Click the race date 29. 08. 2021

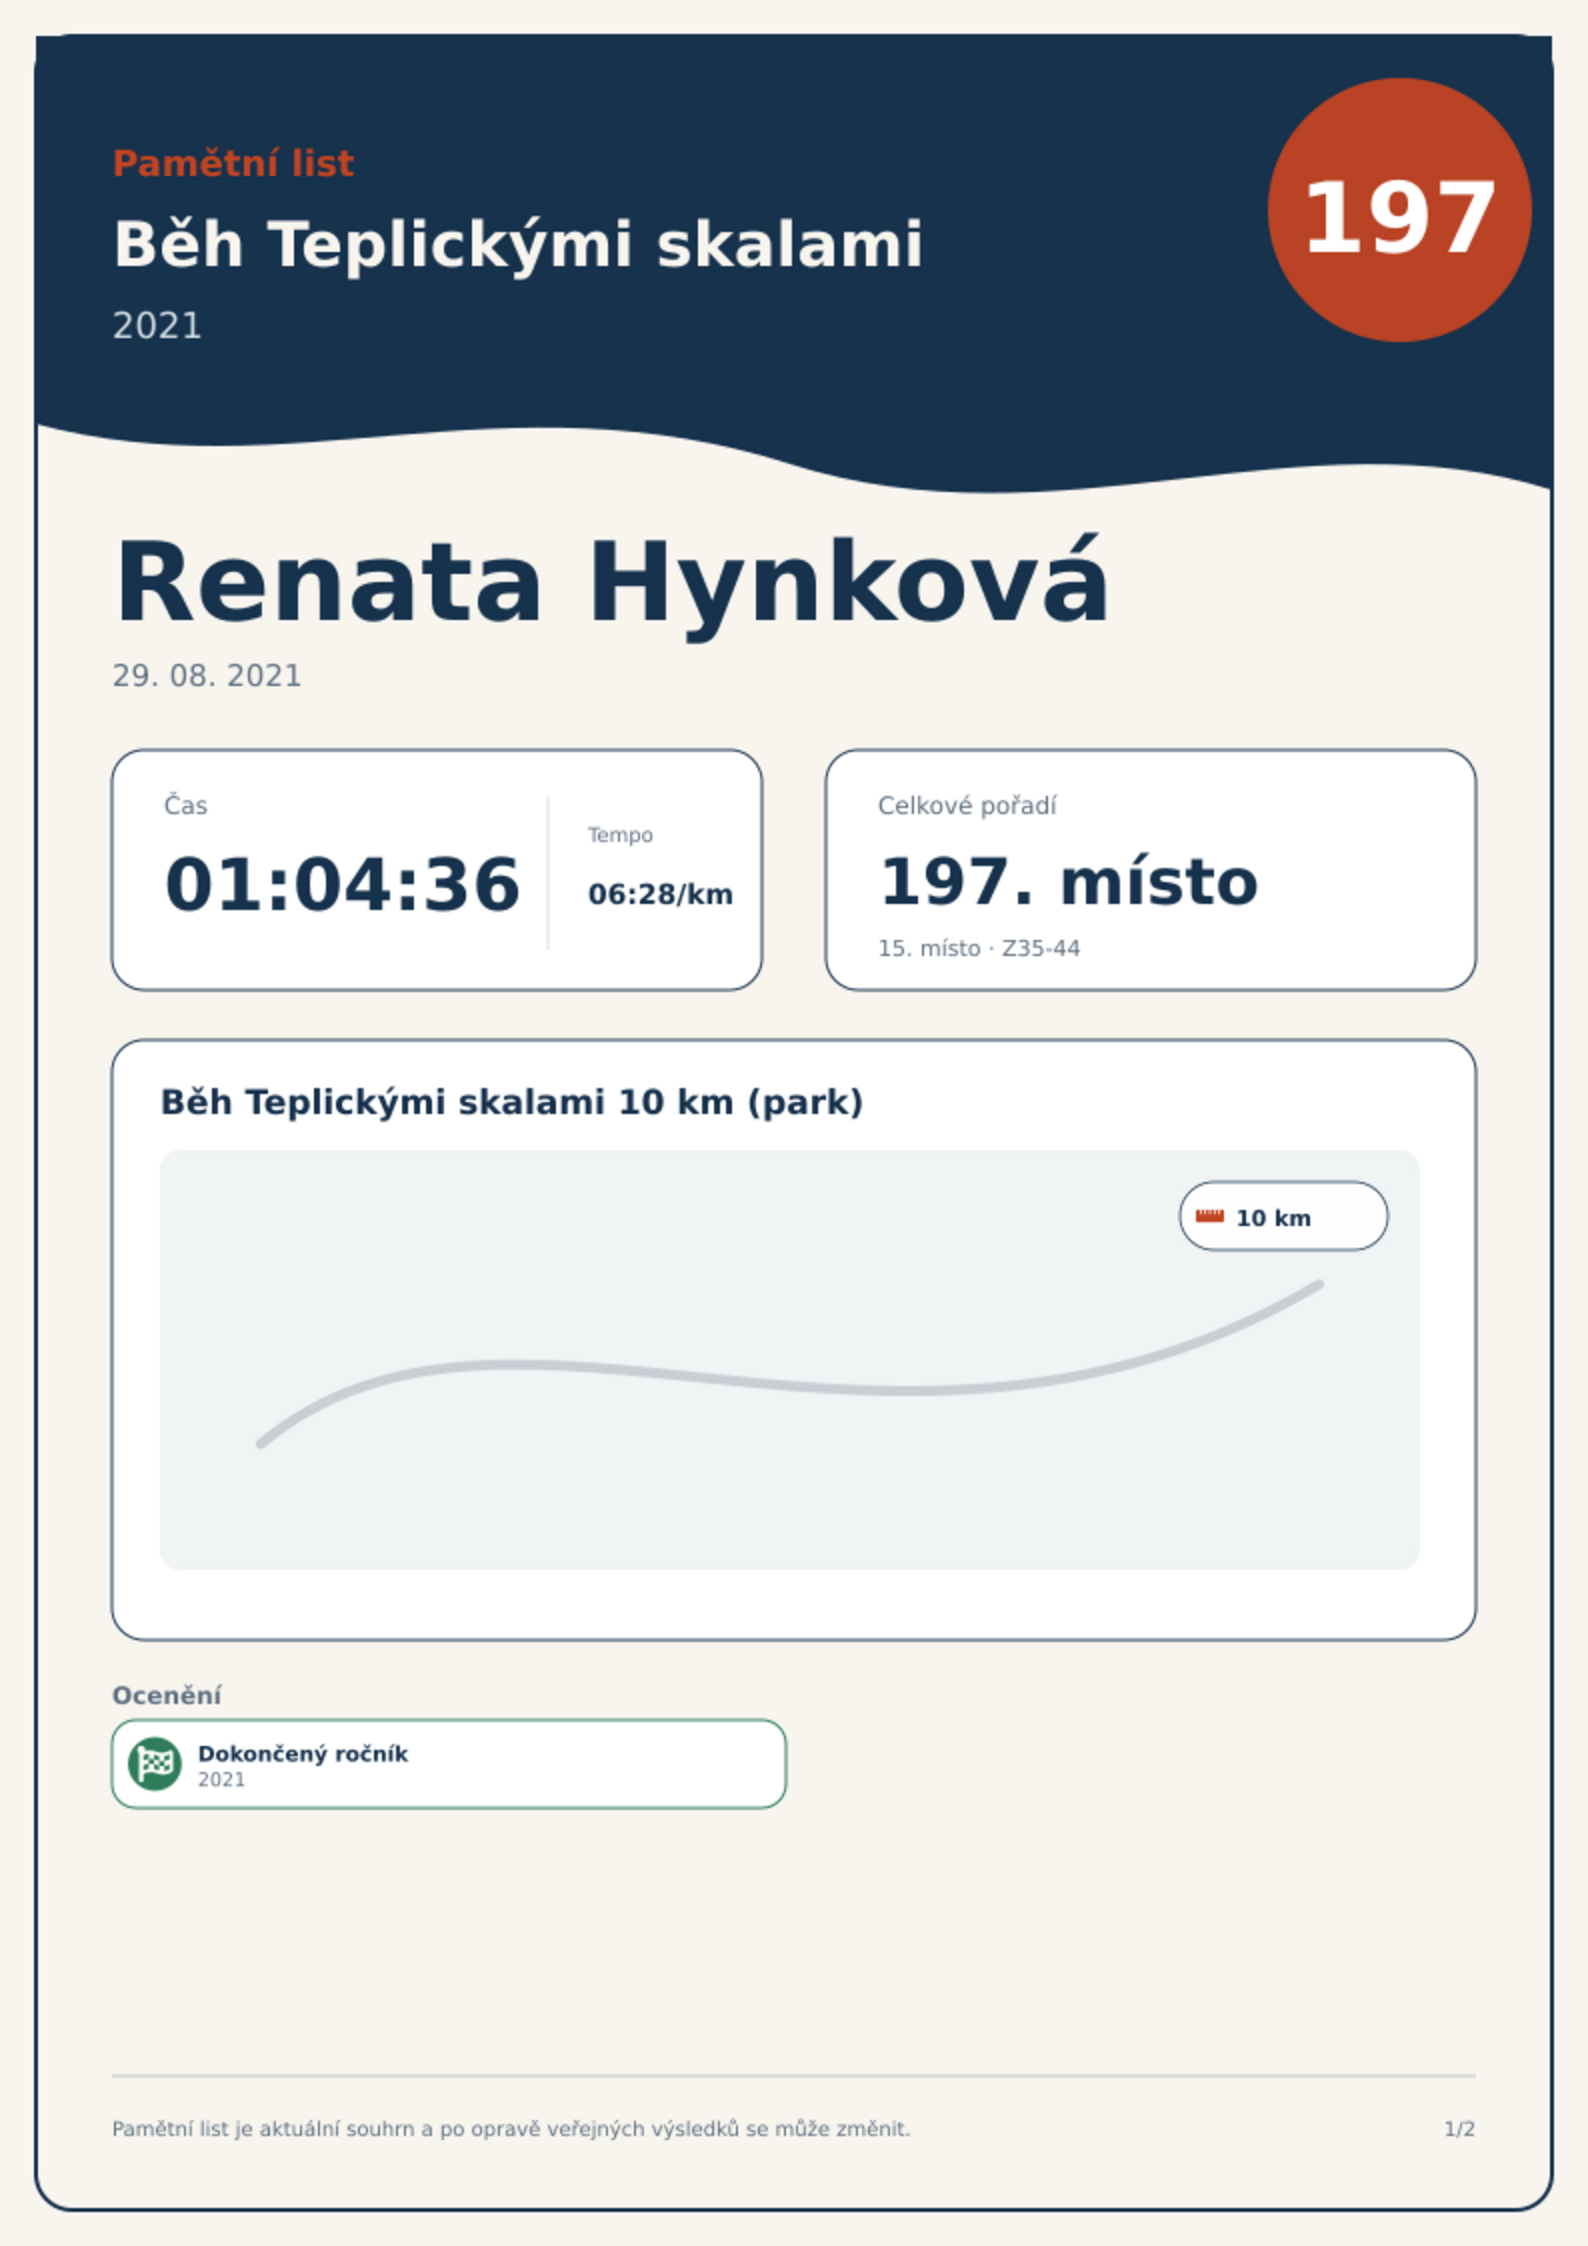coord(207,676)
